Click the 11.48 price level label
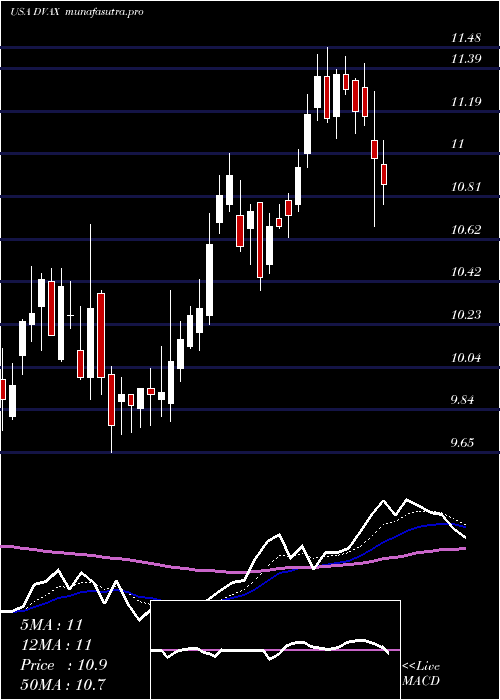500x700 pixels. (466, 38)
